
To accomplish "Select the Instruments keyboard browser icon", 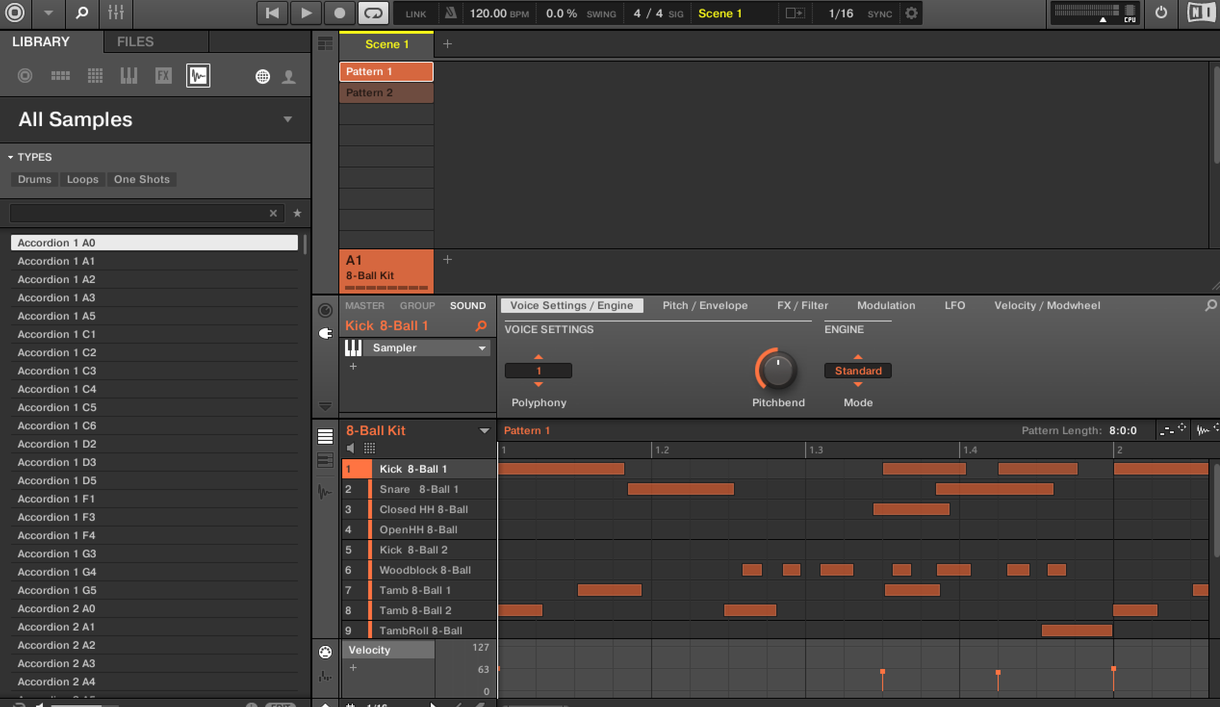I will click(x=129, y=76).
